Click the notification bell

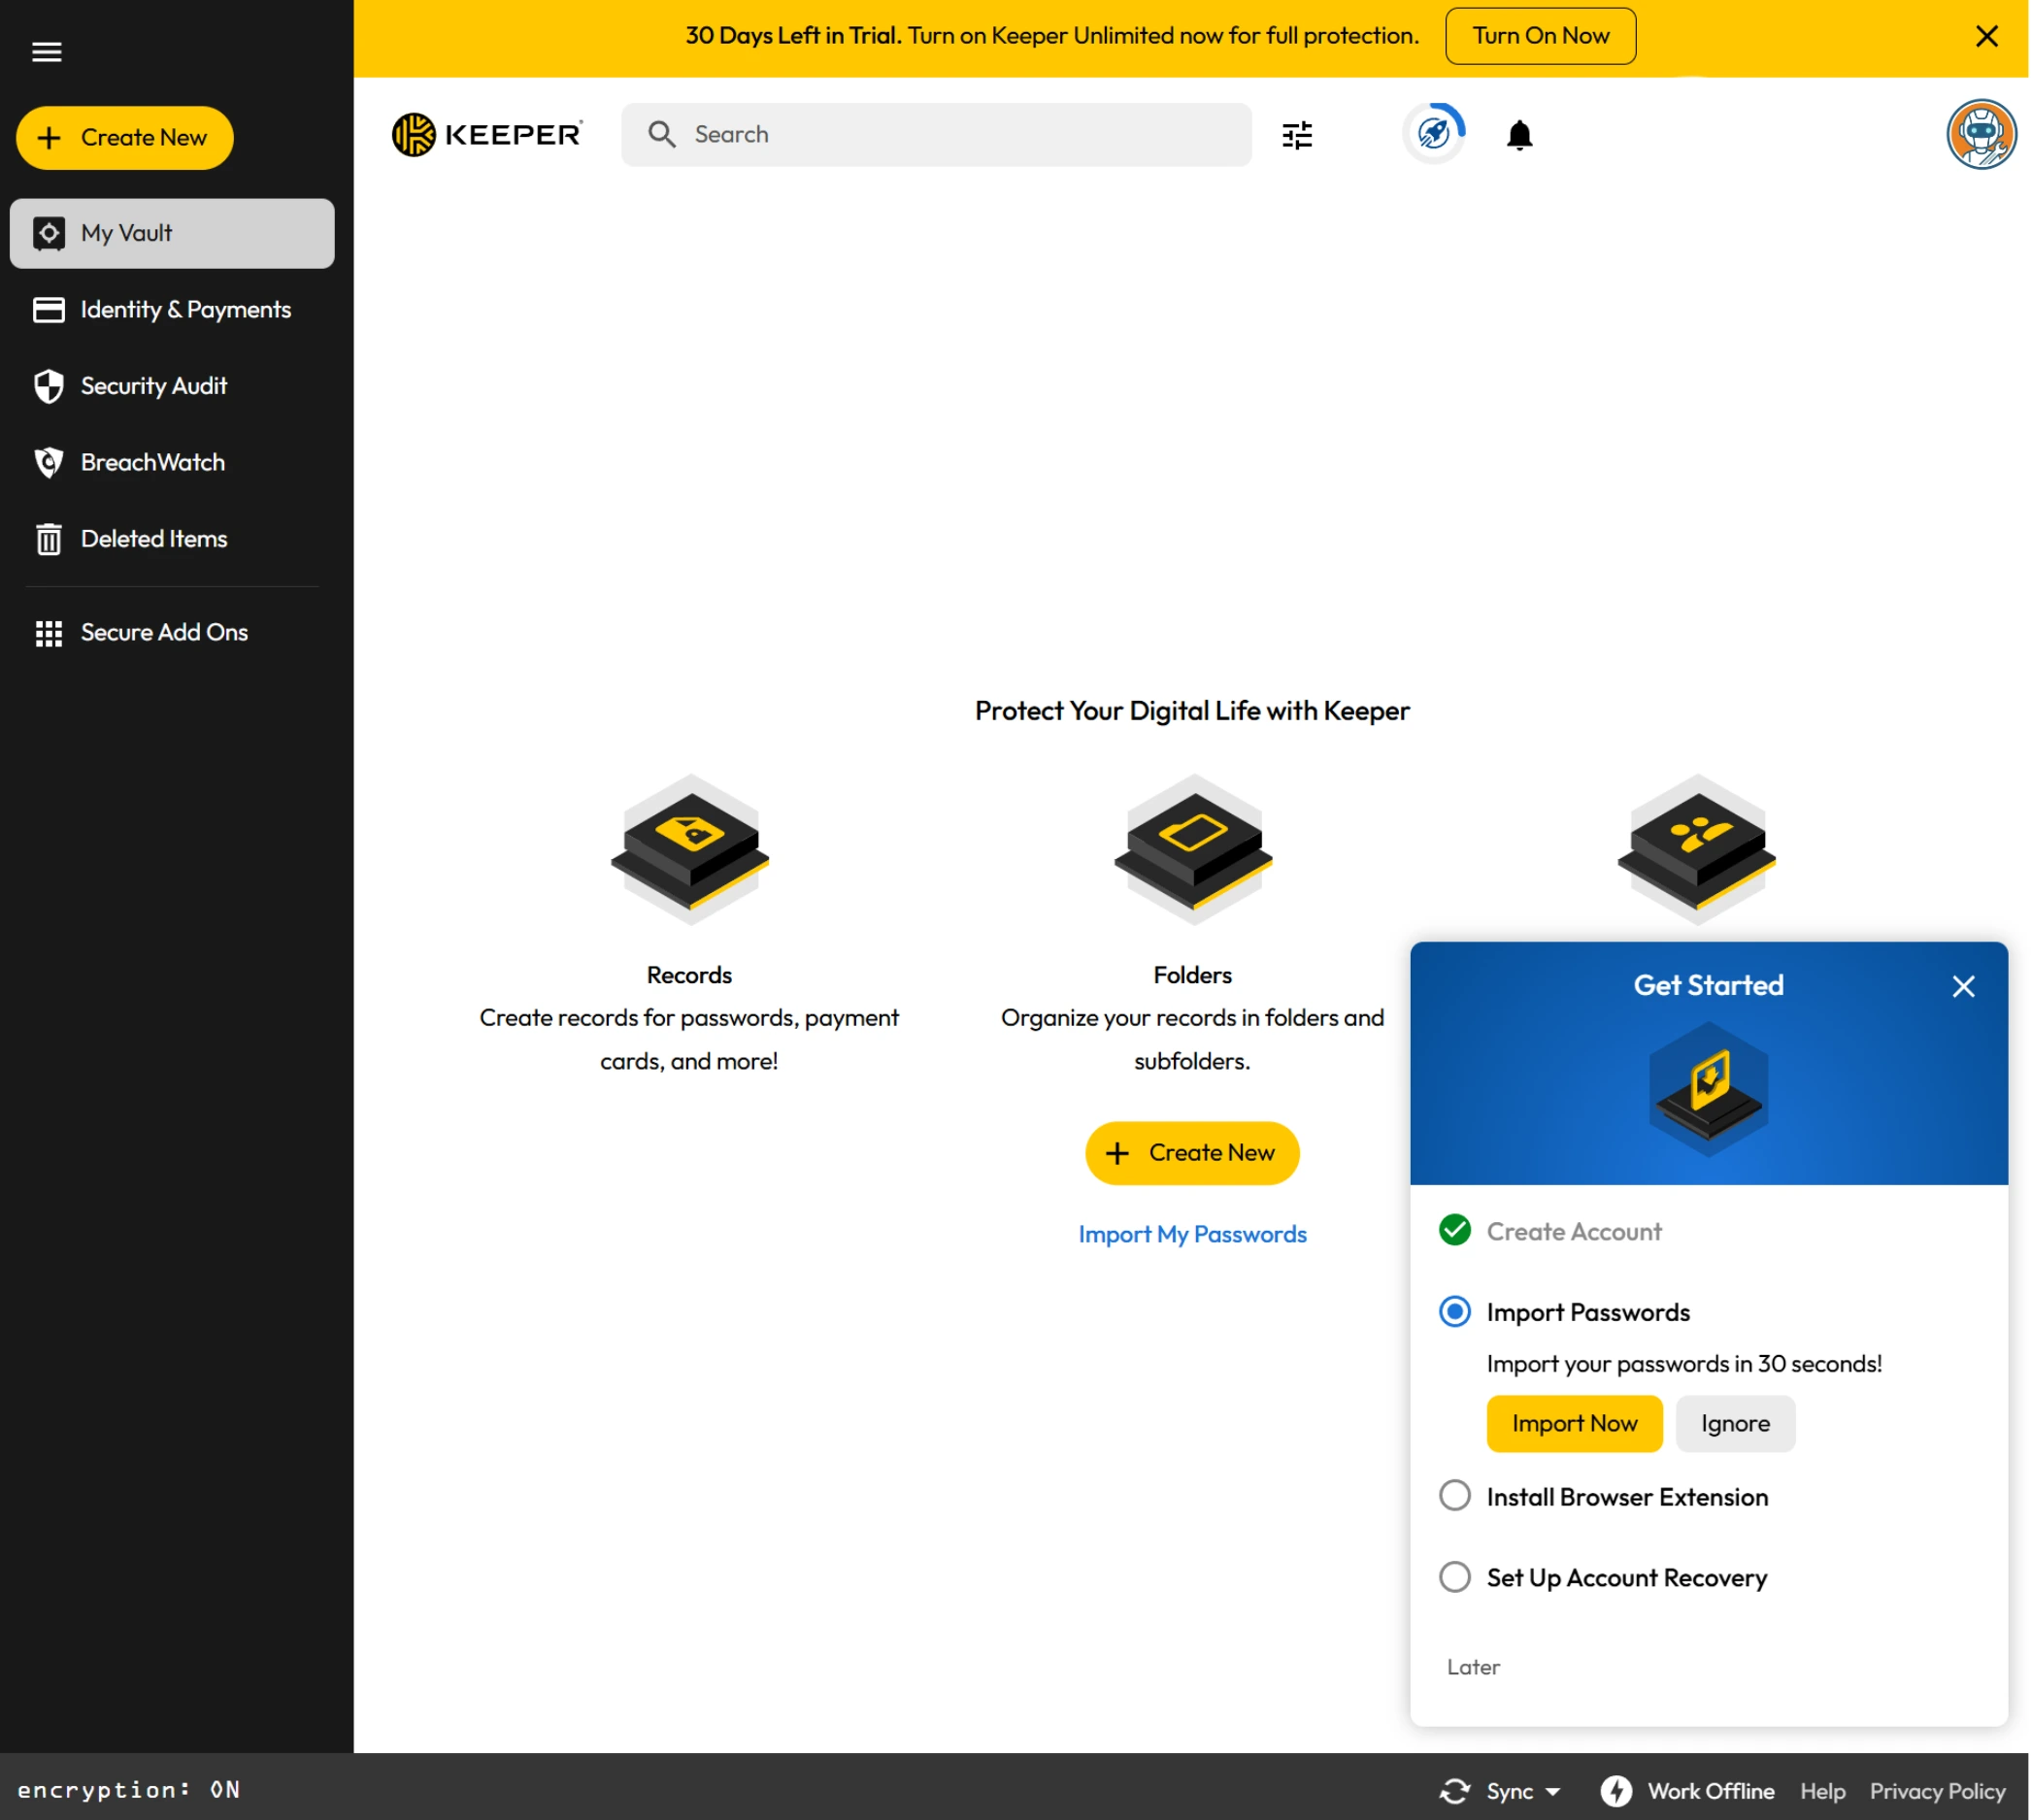(x=1520, y=134)
